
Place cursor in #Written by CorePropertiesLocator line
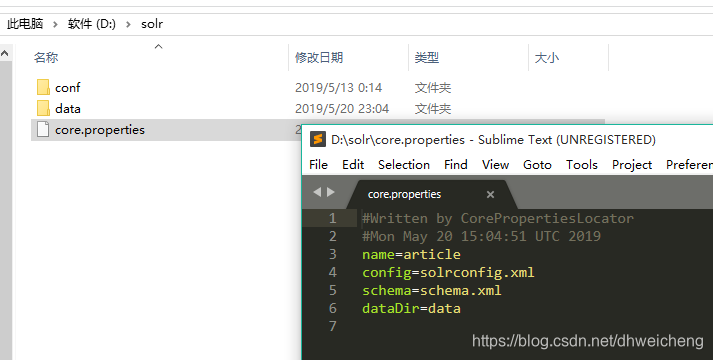click(x=498, y=219)
